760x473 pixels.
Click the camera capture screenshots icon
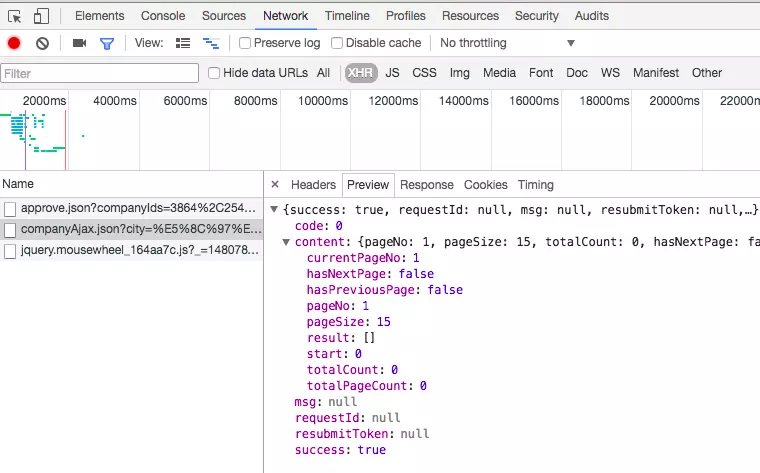(x=79, y=43)
